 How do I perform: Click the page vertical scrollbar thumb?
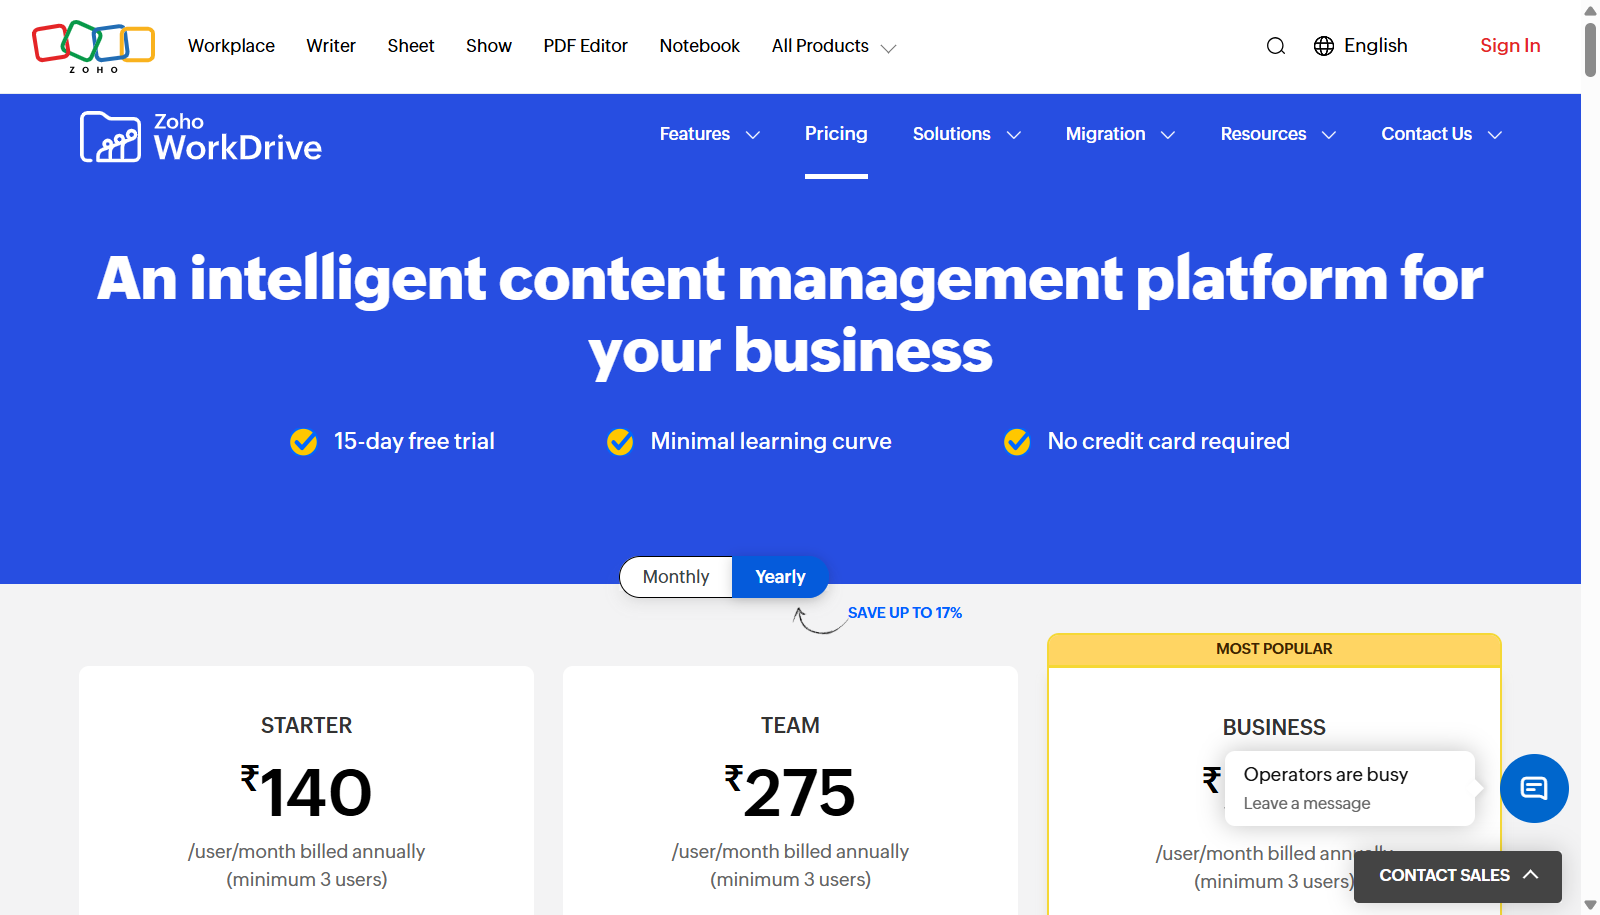click(1590, 49)
